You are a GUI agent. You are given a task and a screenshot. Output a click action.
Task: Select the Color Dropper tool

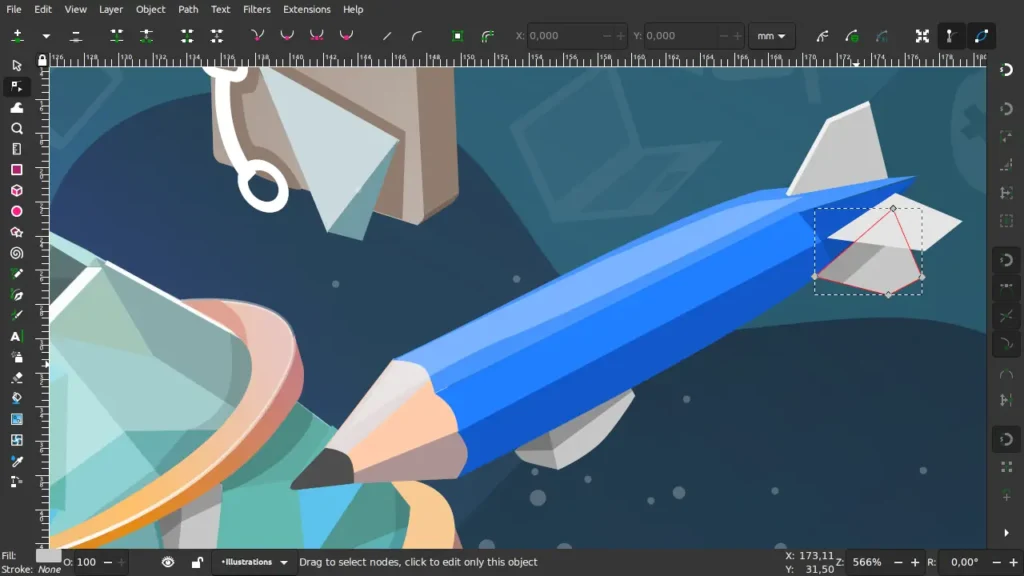pos(17,461)
